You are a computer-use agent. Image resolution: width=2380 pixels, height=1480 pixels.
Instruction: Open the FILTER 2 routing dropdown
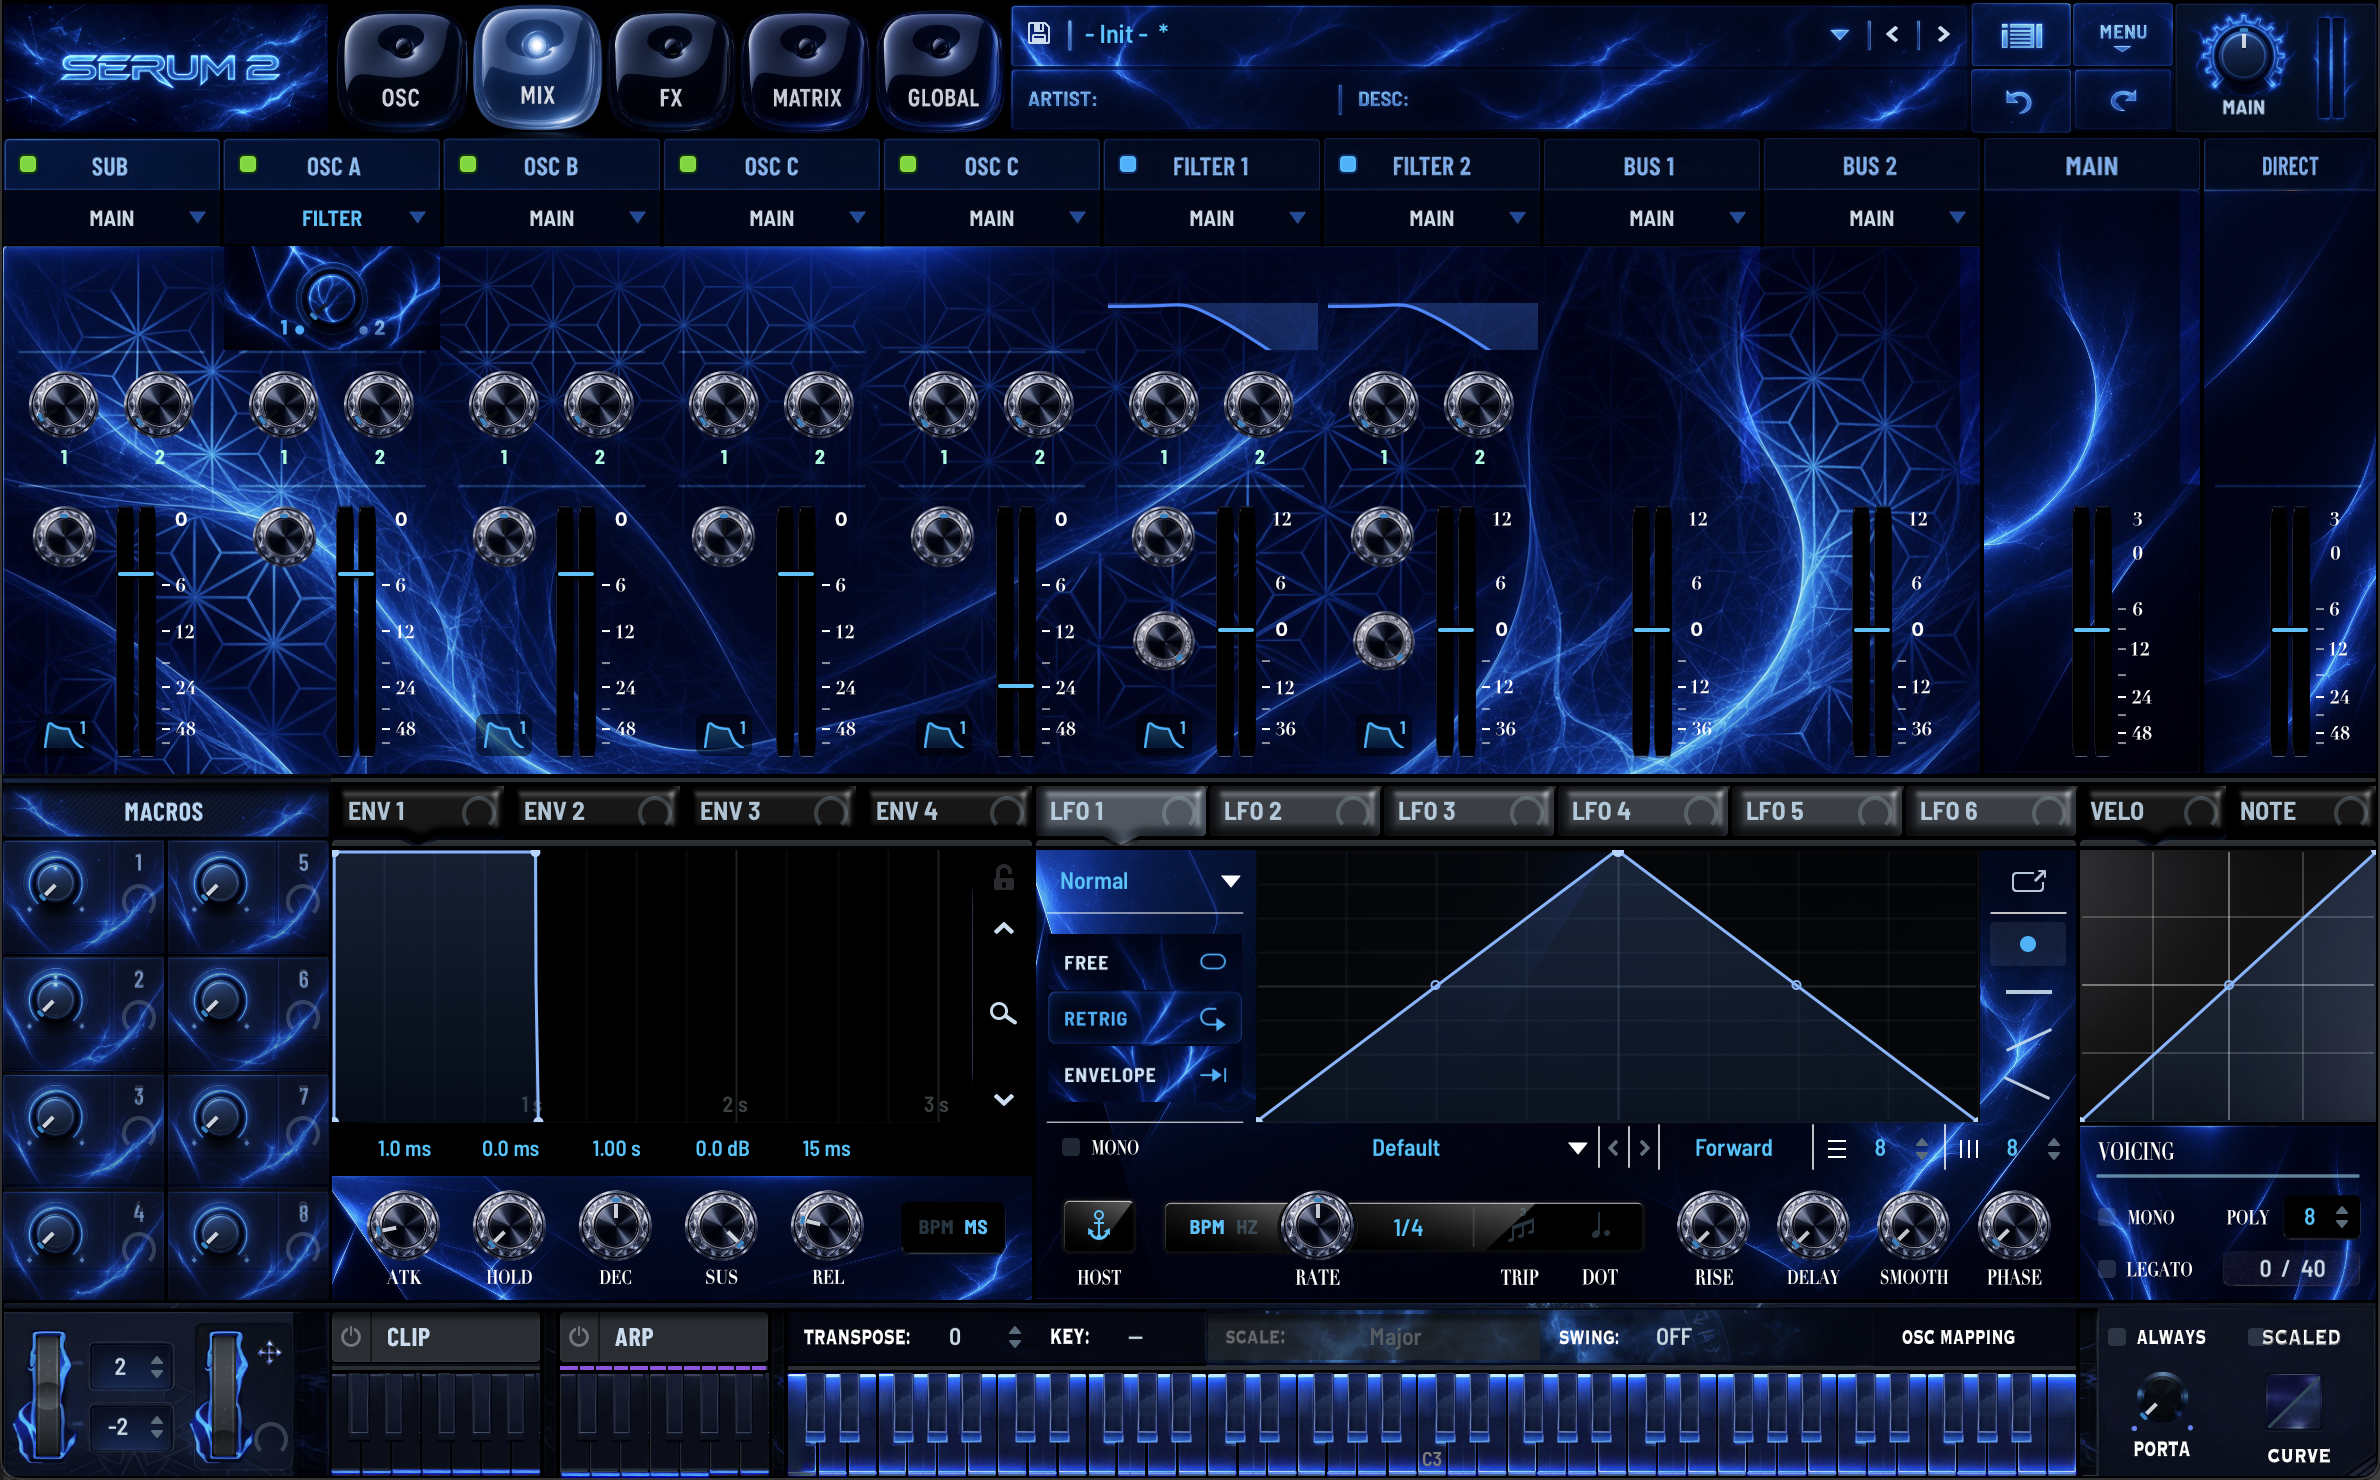[1432, 218]
